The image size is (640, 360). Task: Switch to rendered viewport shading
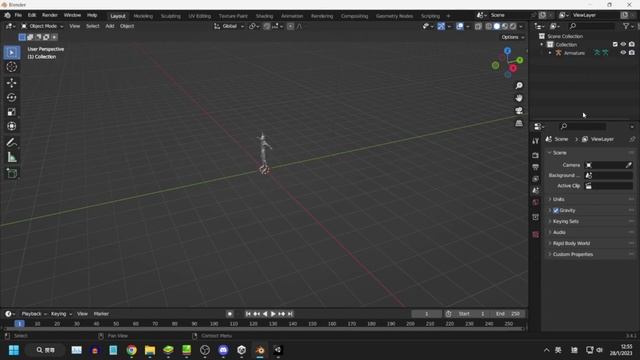(513, 26)
